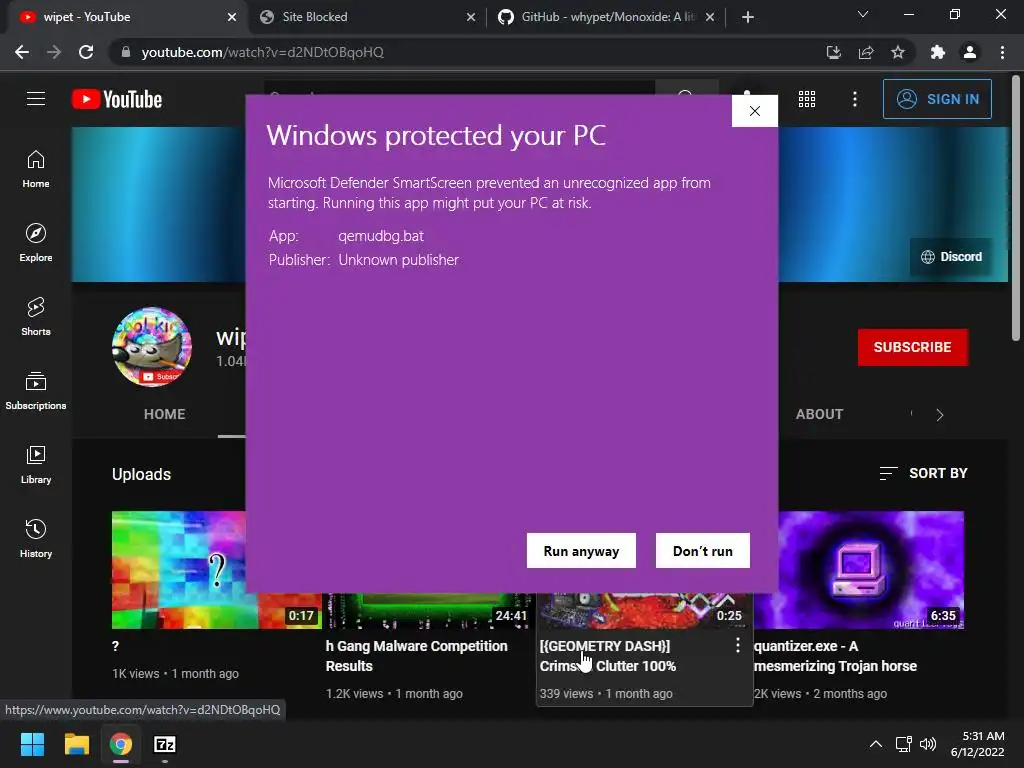Image resolution: width=1024 pixels, height=768 pixels.
Task: Reload the YouTube page
Action: pos(86,52)
